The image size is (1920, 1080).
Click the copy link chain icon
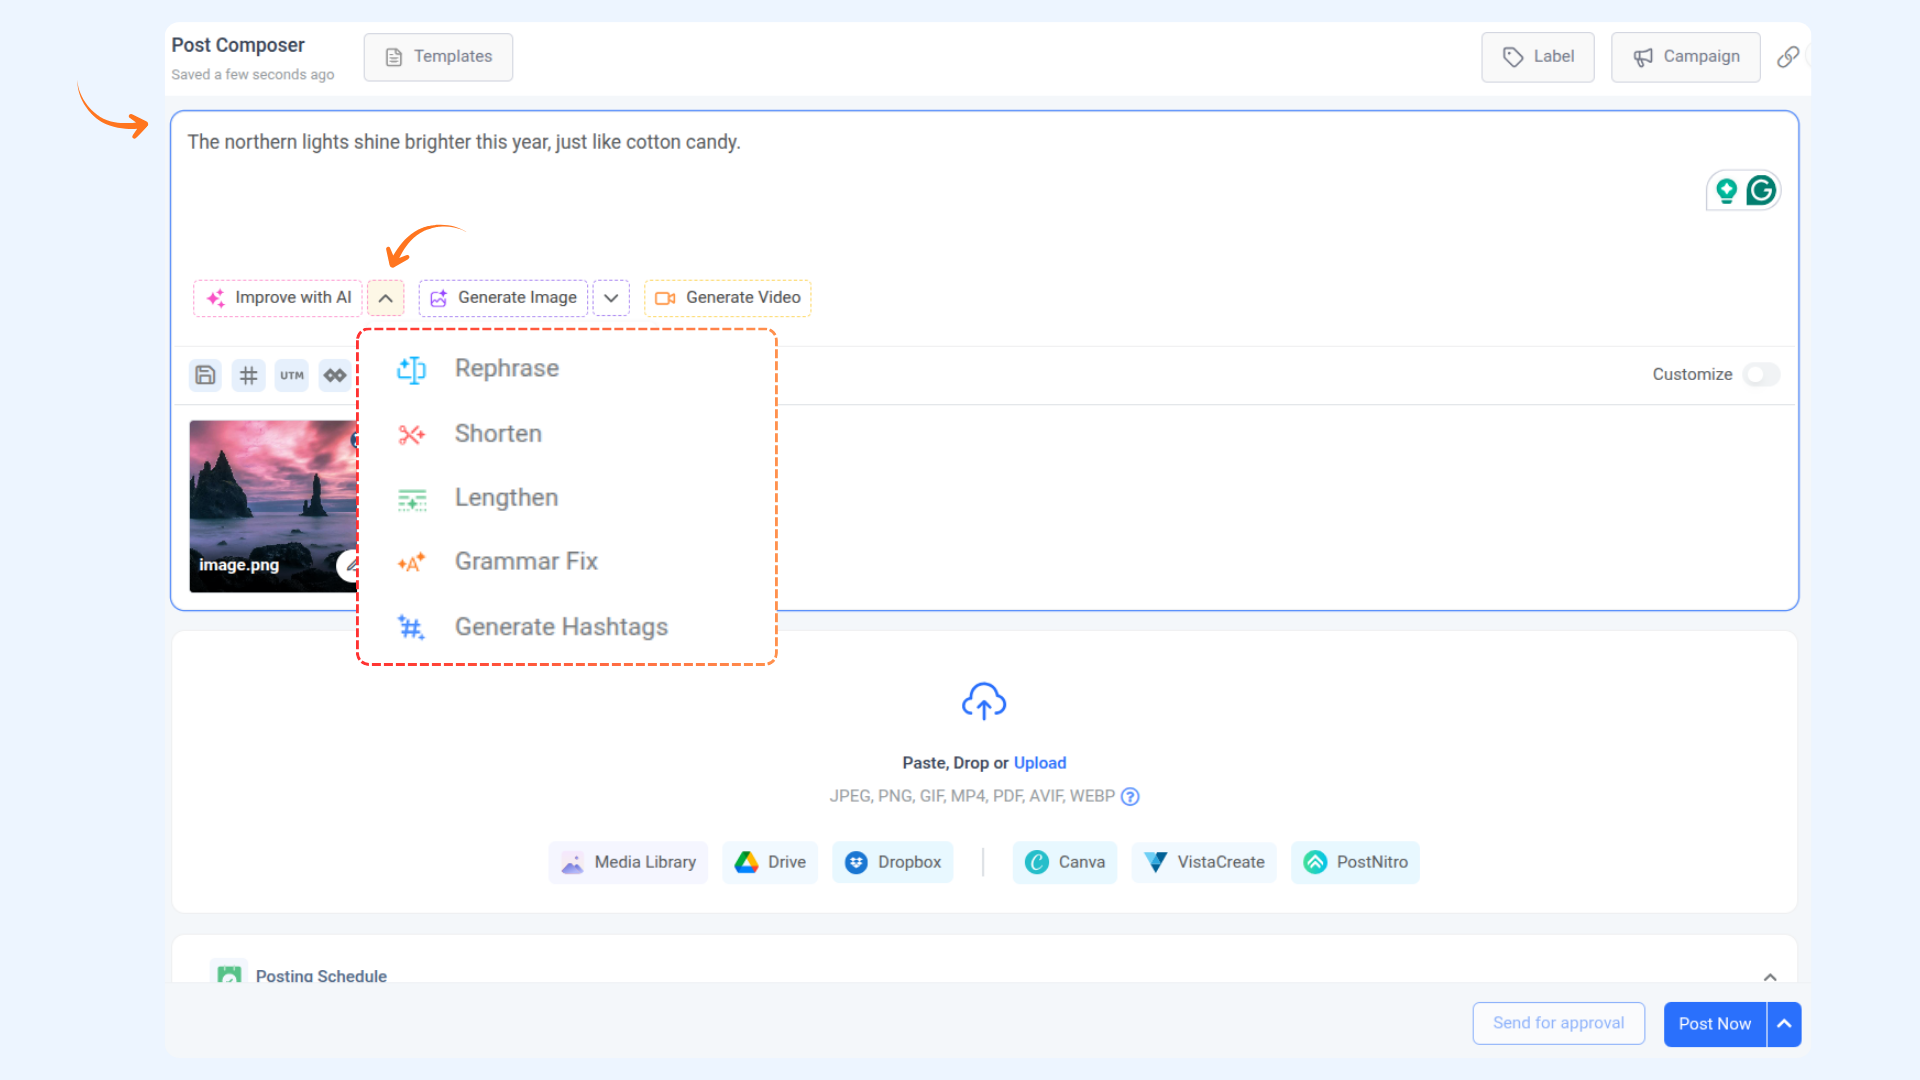(1788, 57)
